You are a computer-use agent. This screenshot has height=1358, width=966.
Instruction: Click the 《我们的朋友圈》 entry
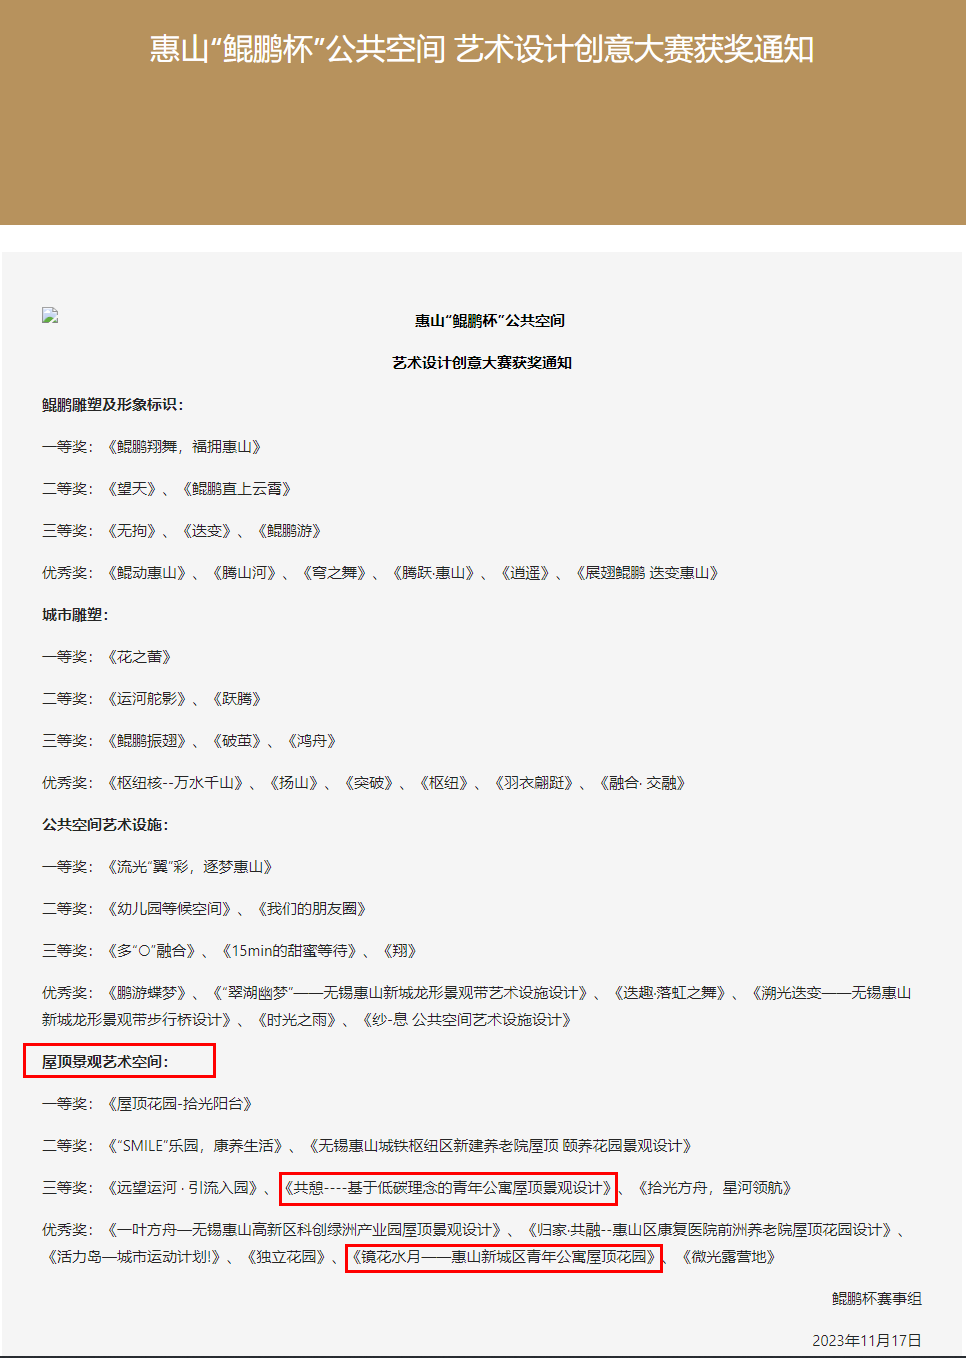pos(312,909)
